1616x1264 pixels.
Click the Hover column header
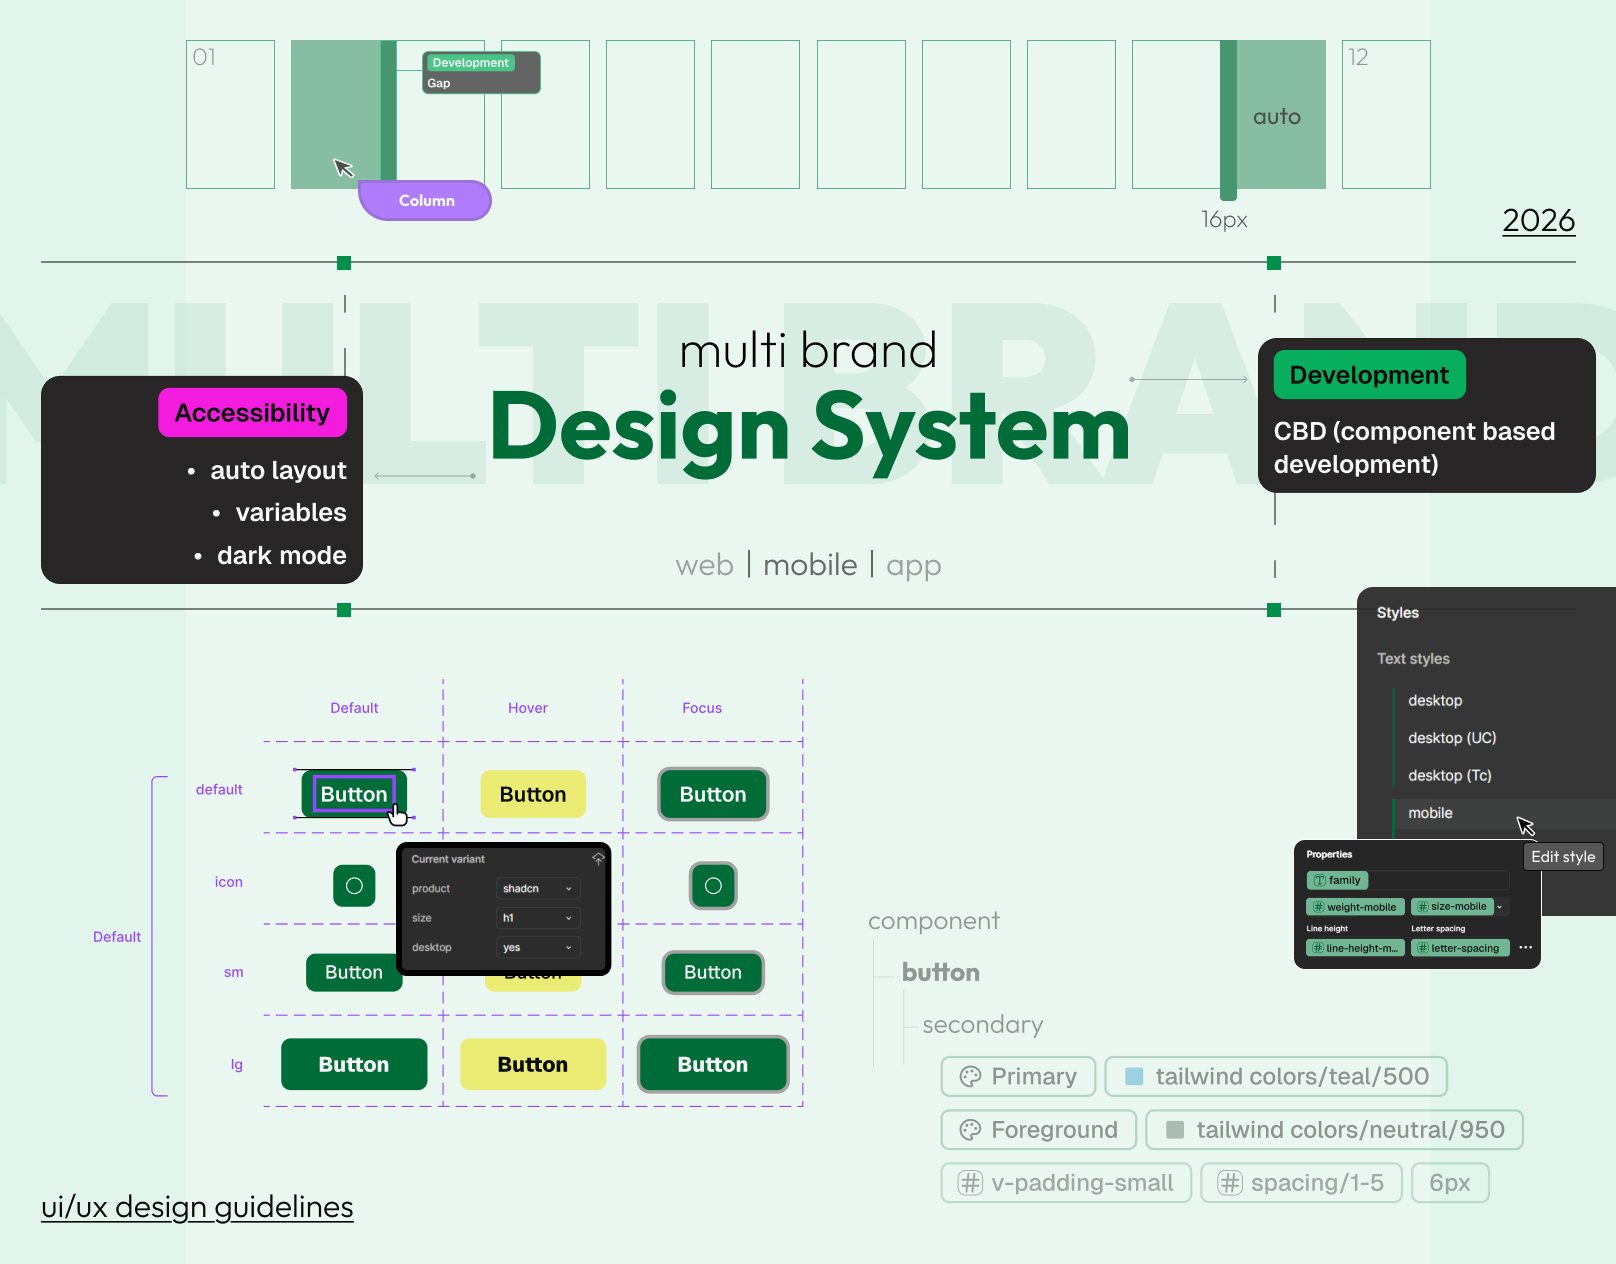(528, 708)
